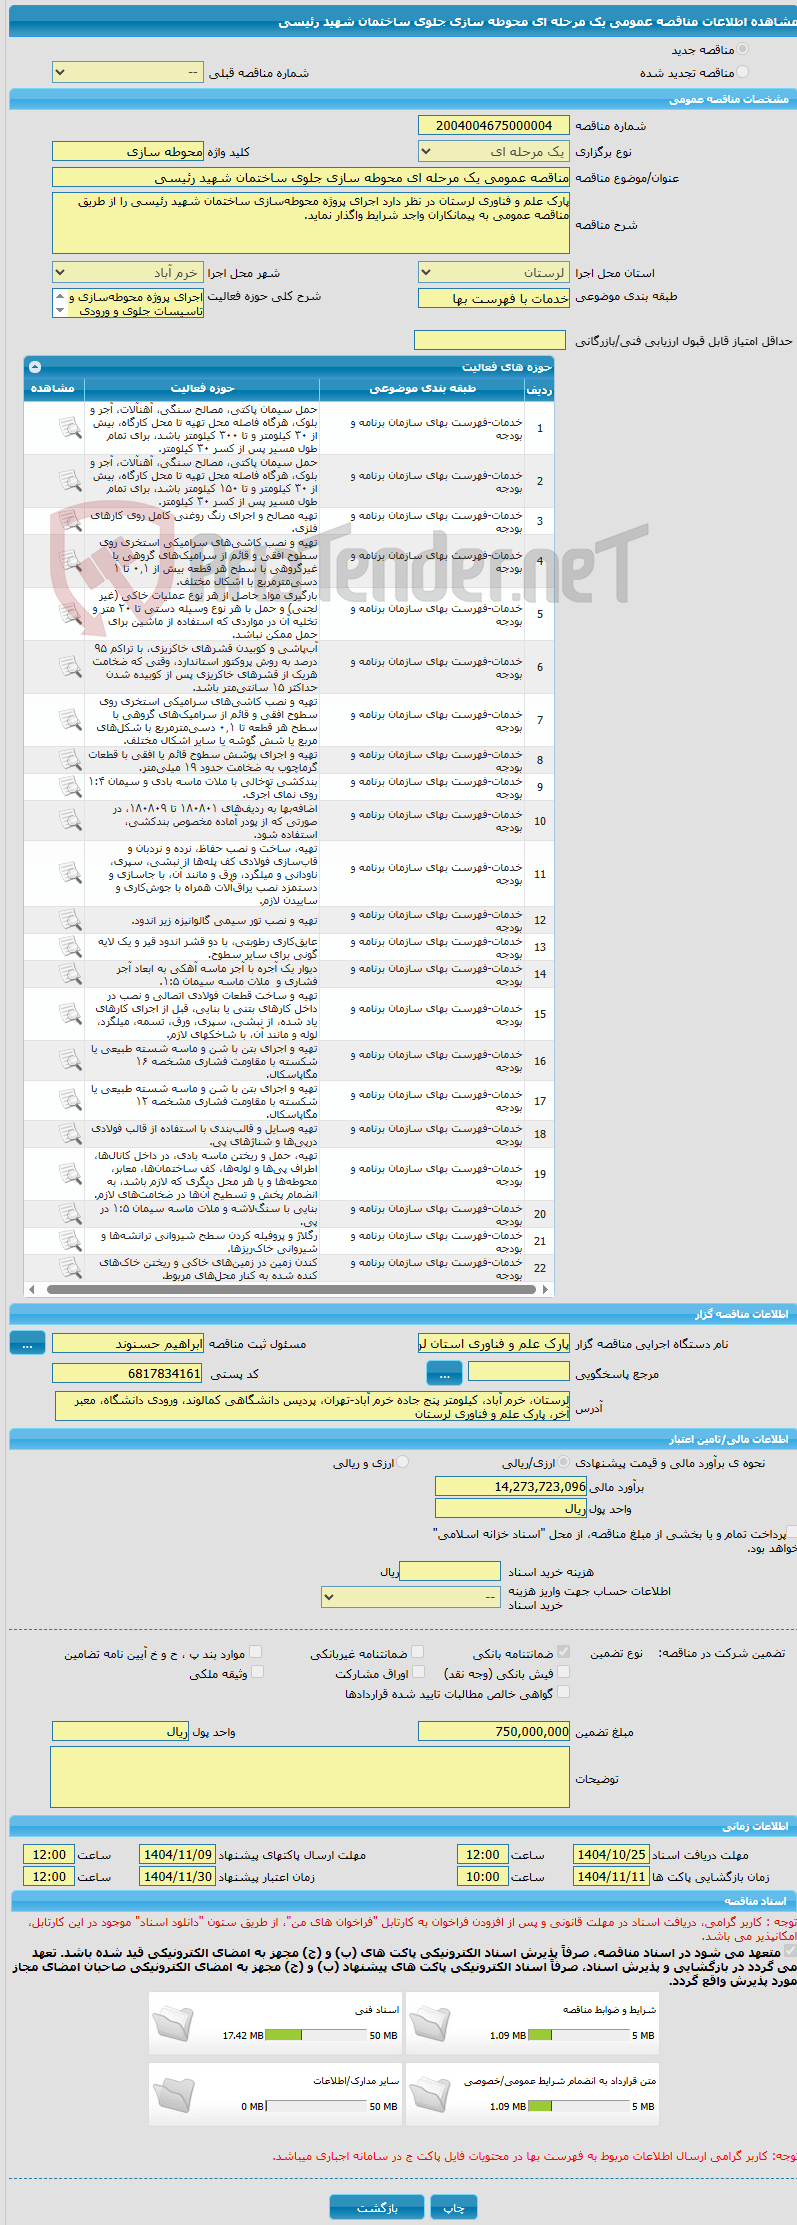Open the شهر محل اجرا dropdown
Viewport: 797px width, 2225px height.
pyautogui.click(x=127, y=272)
